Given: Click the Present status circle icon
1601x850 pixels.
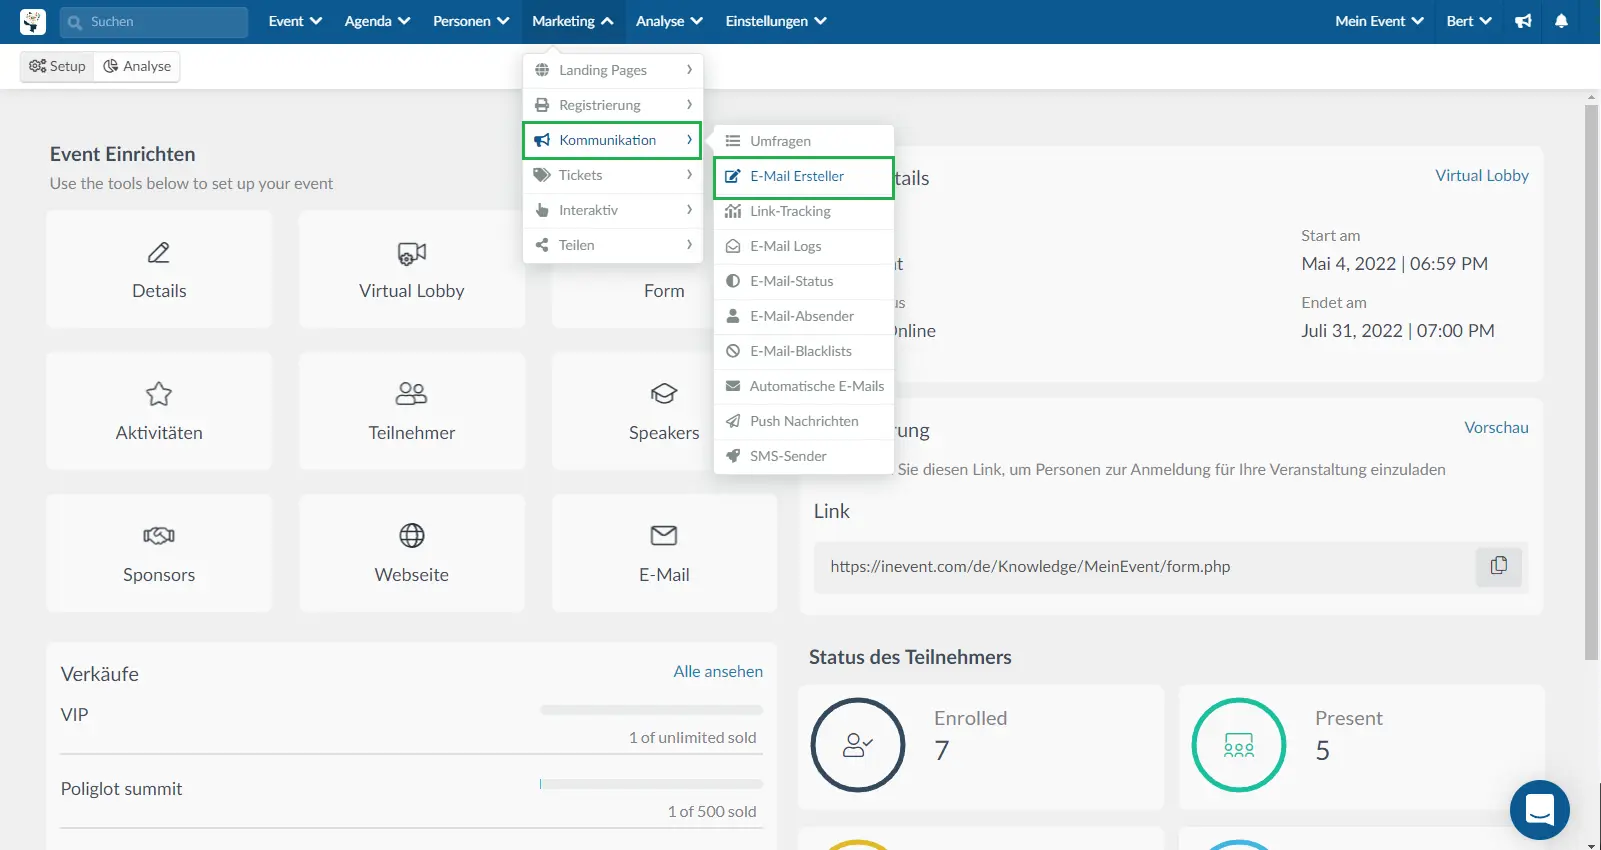Looking at the screenshot, I should [x=1239, y=745].
